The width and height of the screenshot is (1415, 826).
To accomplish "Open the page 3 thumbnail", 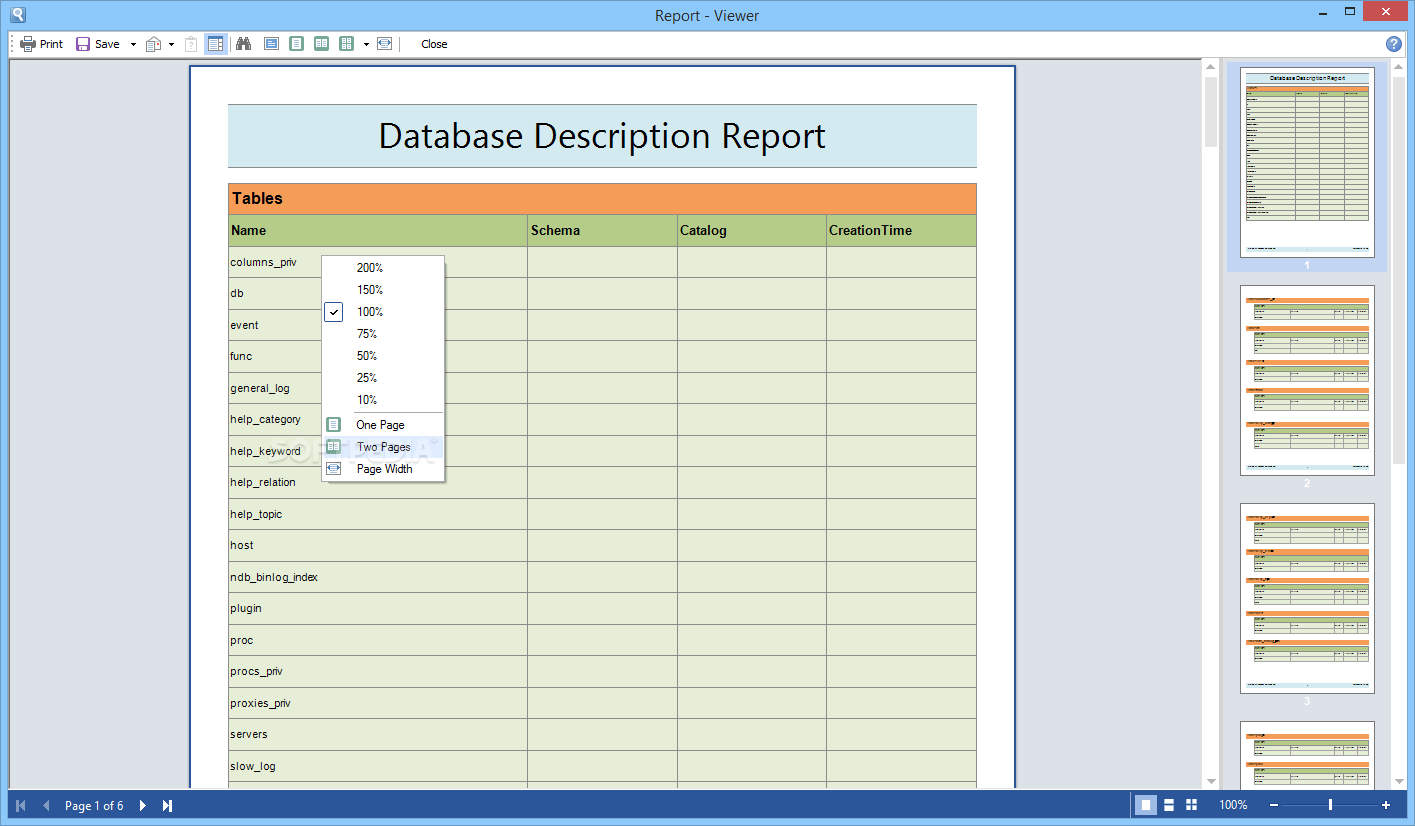I will [x=1307, y=598].
